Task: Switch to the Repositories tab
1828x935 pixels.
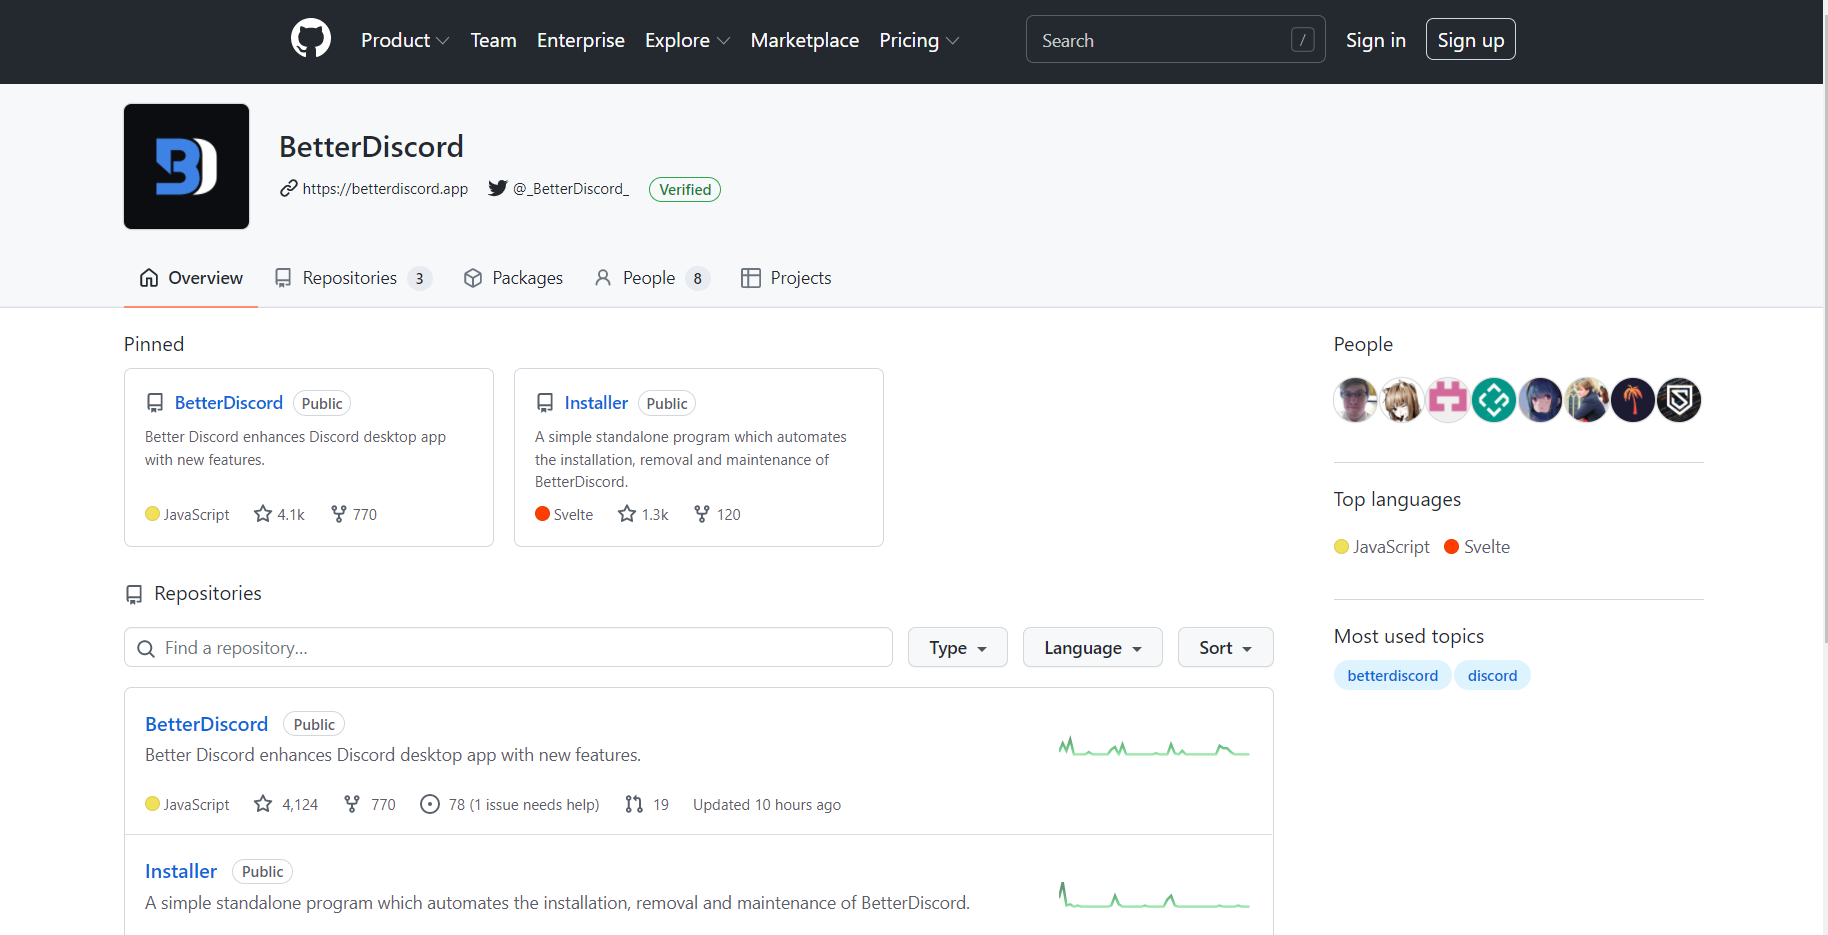Action: (x=351, y=277)
